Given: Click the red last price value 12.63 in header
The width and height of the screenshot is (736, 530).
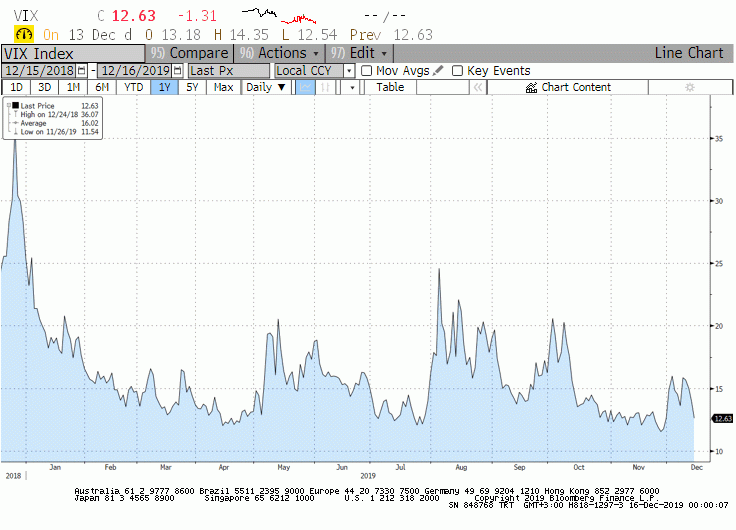Looking at the screenshot, I should pos(133,16).
